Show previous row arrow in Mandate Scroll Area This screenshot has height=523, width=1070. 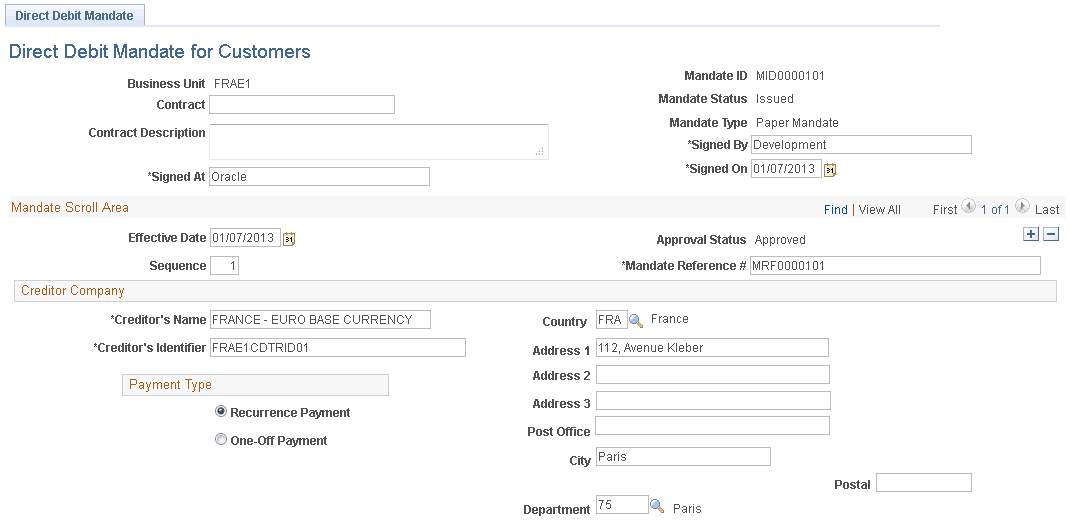pyautogui.click(x=968, y=206)
